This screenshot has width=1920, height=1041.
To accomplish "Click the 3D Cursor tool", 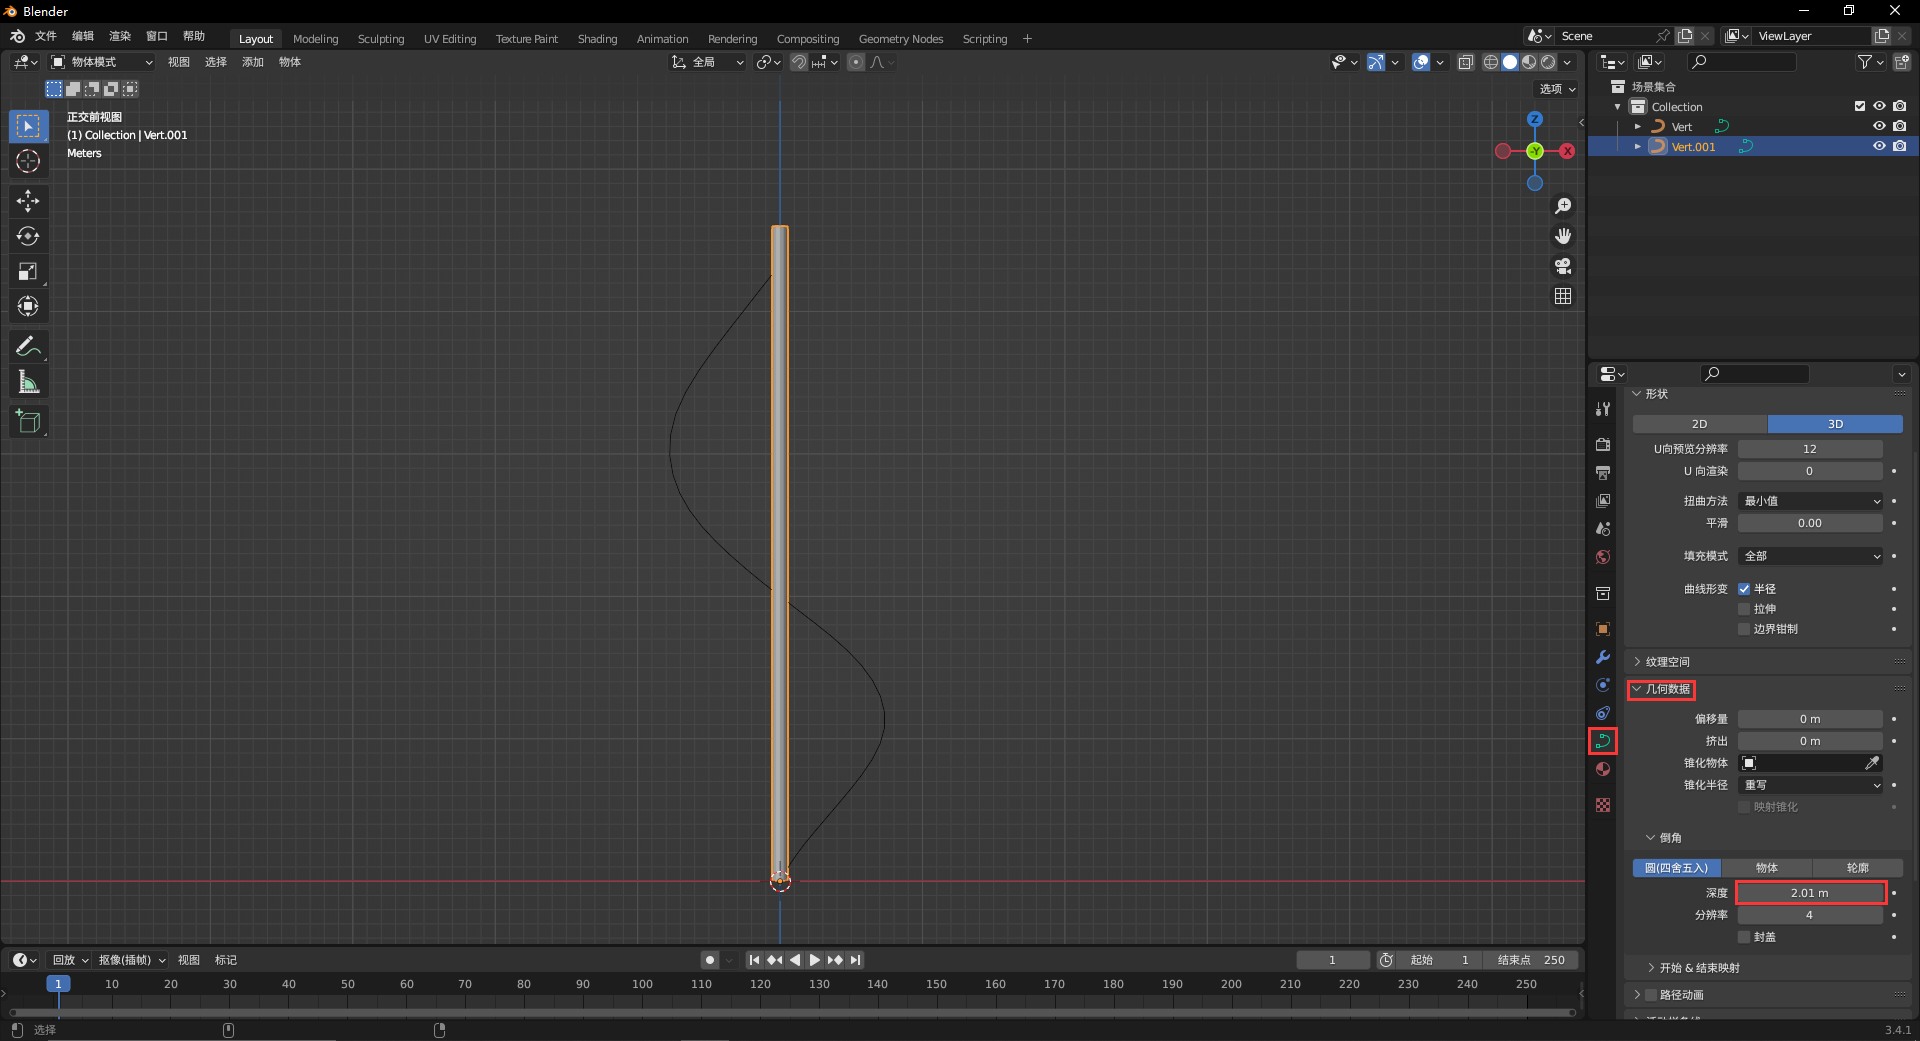I will [28, 161].
